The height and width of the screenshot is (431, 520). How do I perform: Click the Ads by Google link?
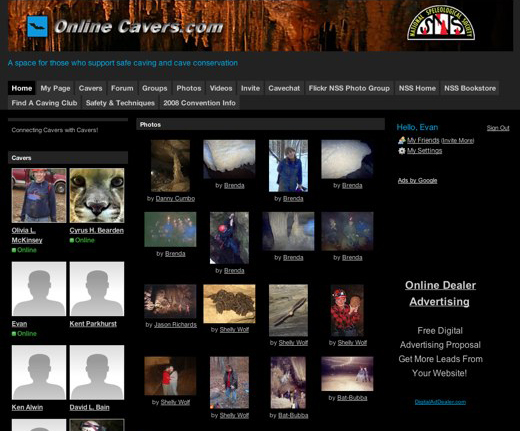(x=417, y=180)
